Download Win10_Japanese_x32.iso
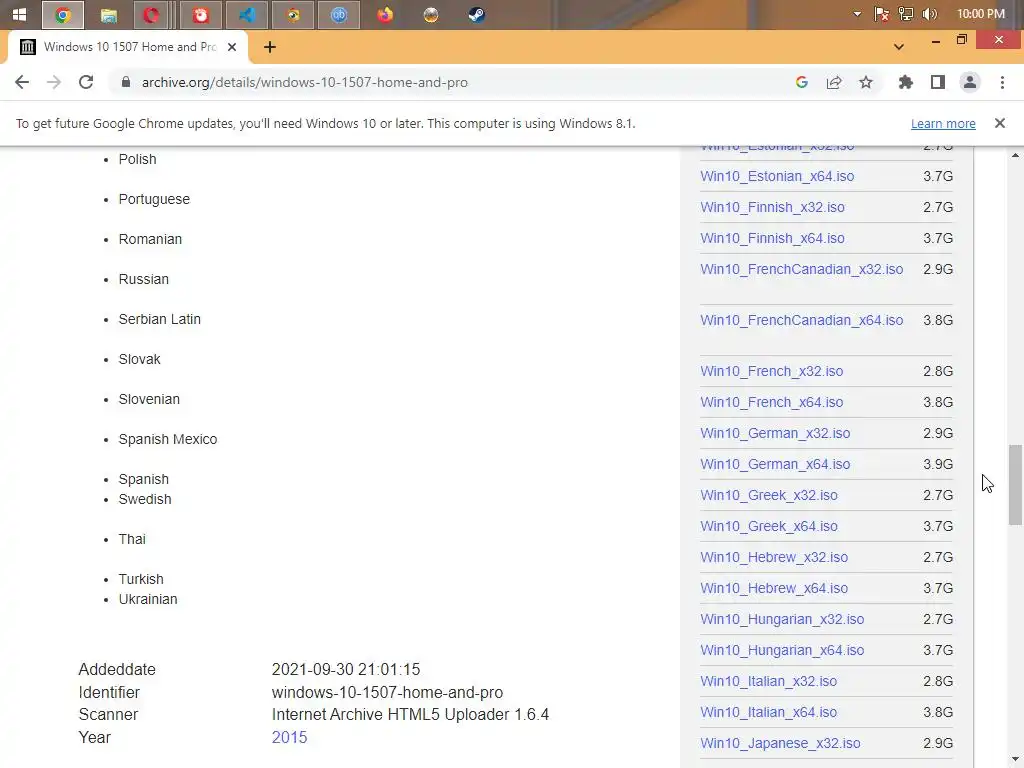The image size is (1024, 768). tap(780, 743)
